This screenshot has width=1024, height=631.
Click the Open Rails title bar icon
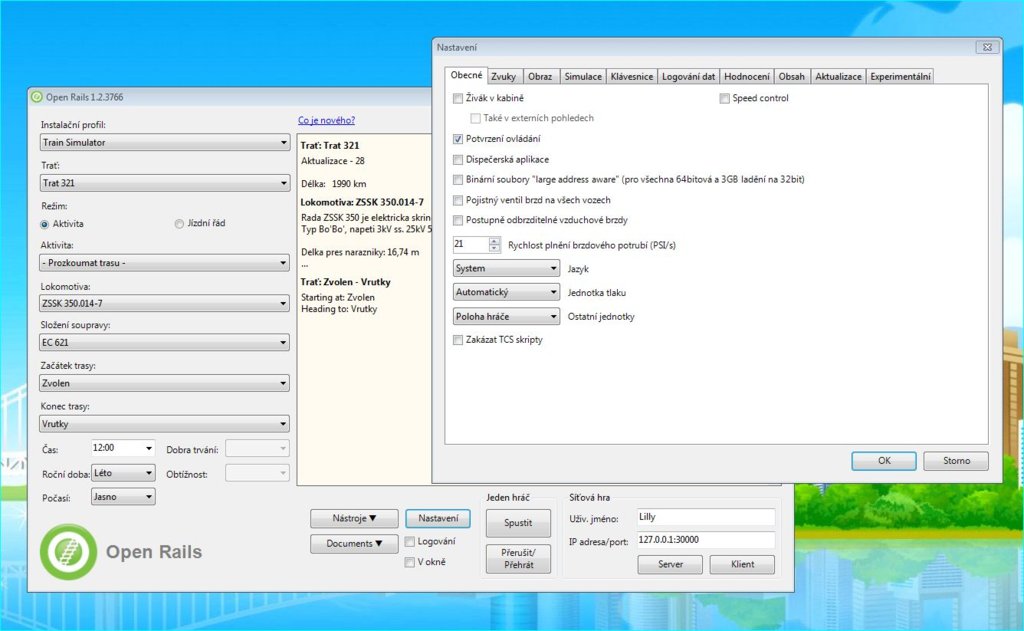(37, 97)
